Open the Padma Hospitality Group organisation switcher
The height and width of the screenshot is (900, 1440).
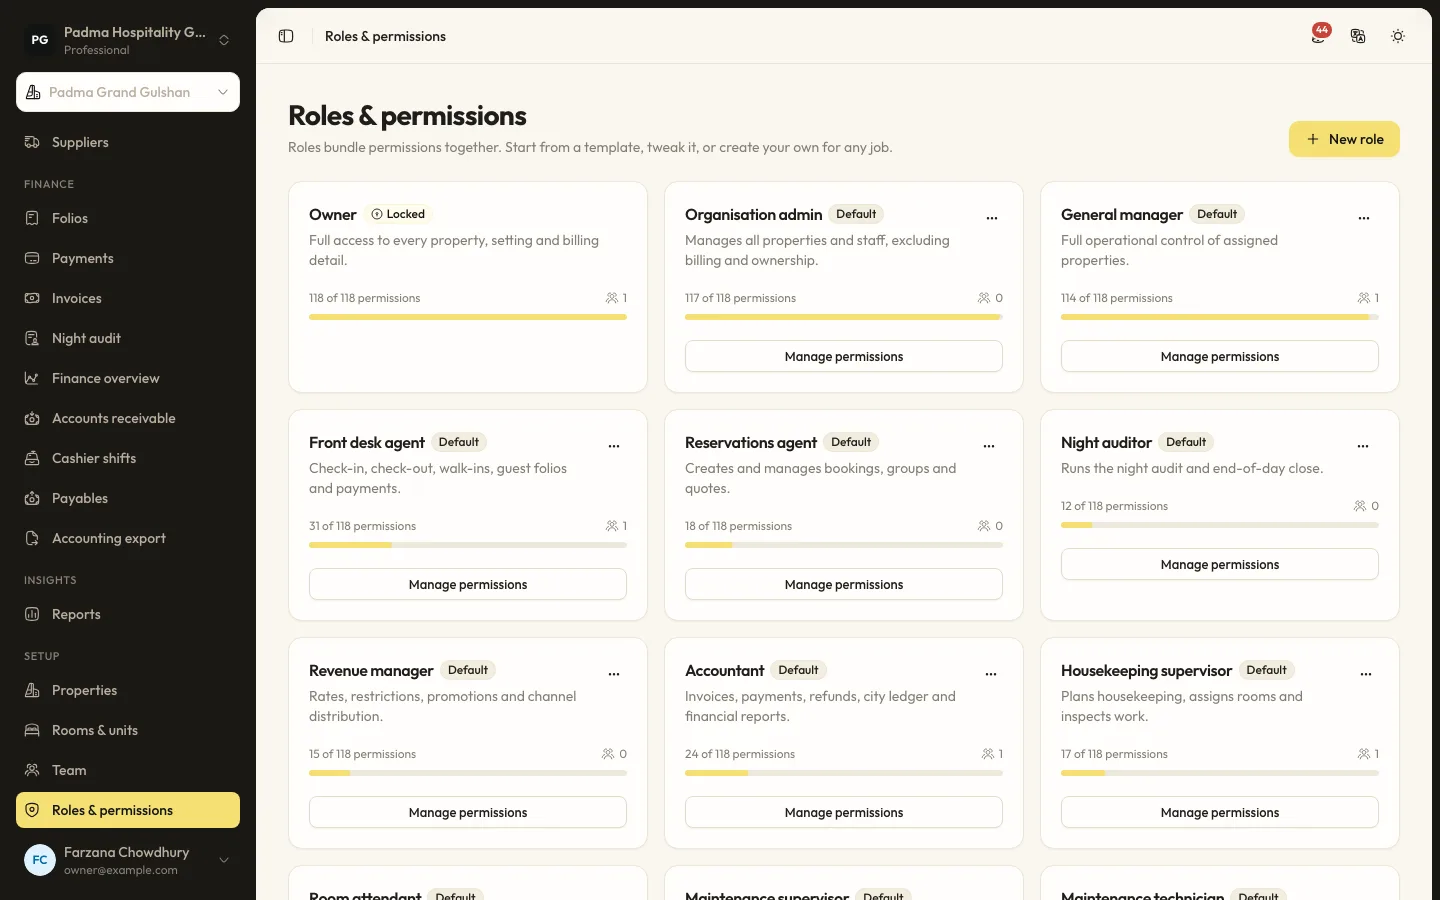click(128, 40)
